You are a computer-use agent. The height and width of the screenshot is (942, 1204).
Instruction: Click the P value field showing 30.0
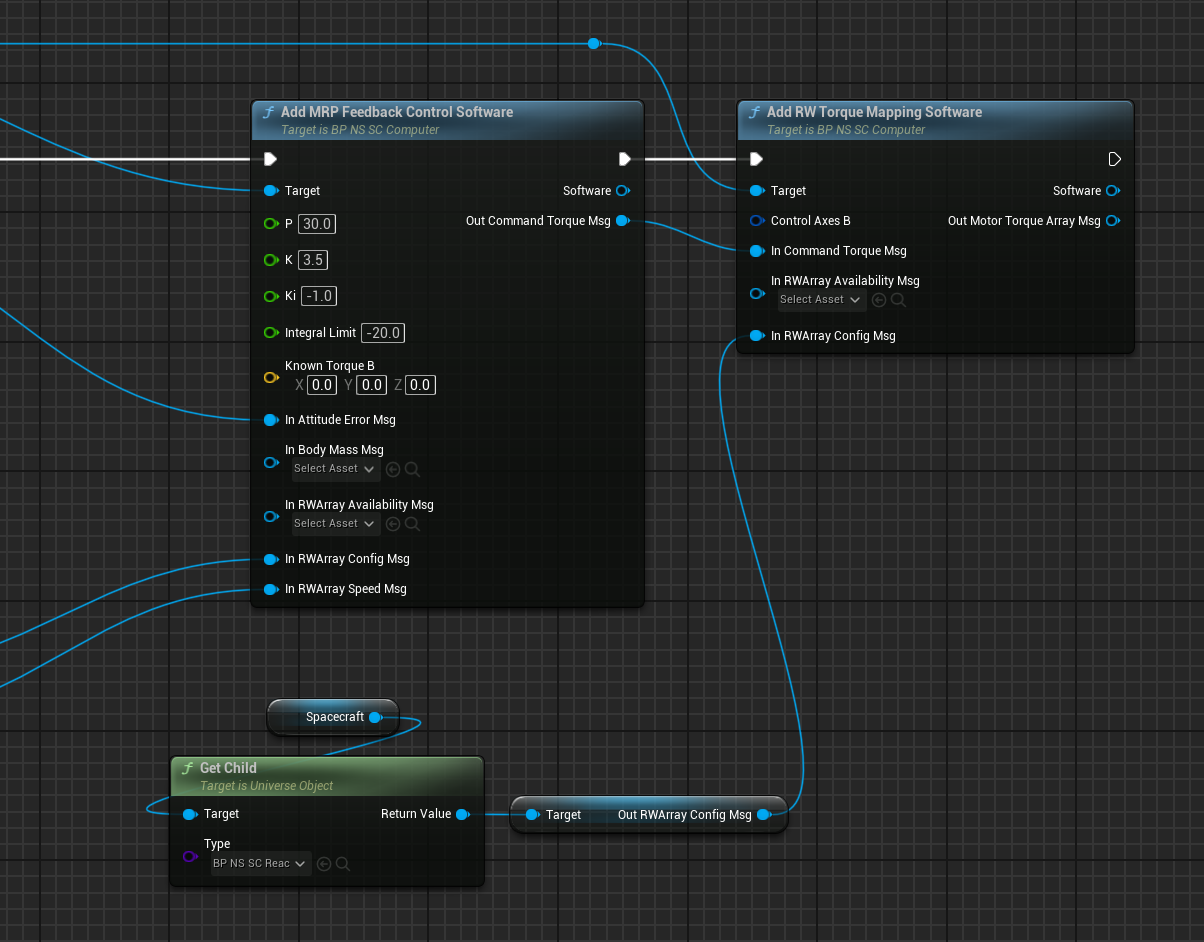(x=317, y=224)
